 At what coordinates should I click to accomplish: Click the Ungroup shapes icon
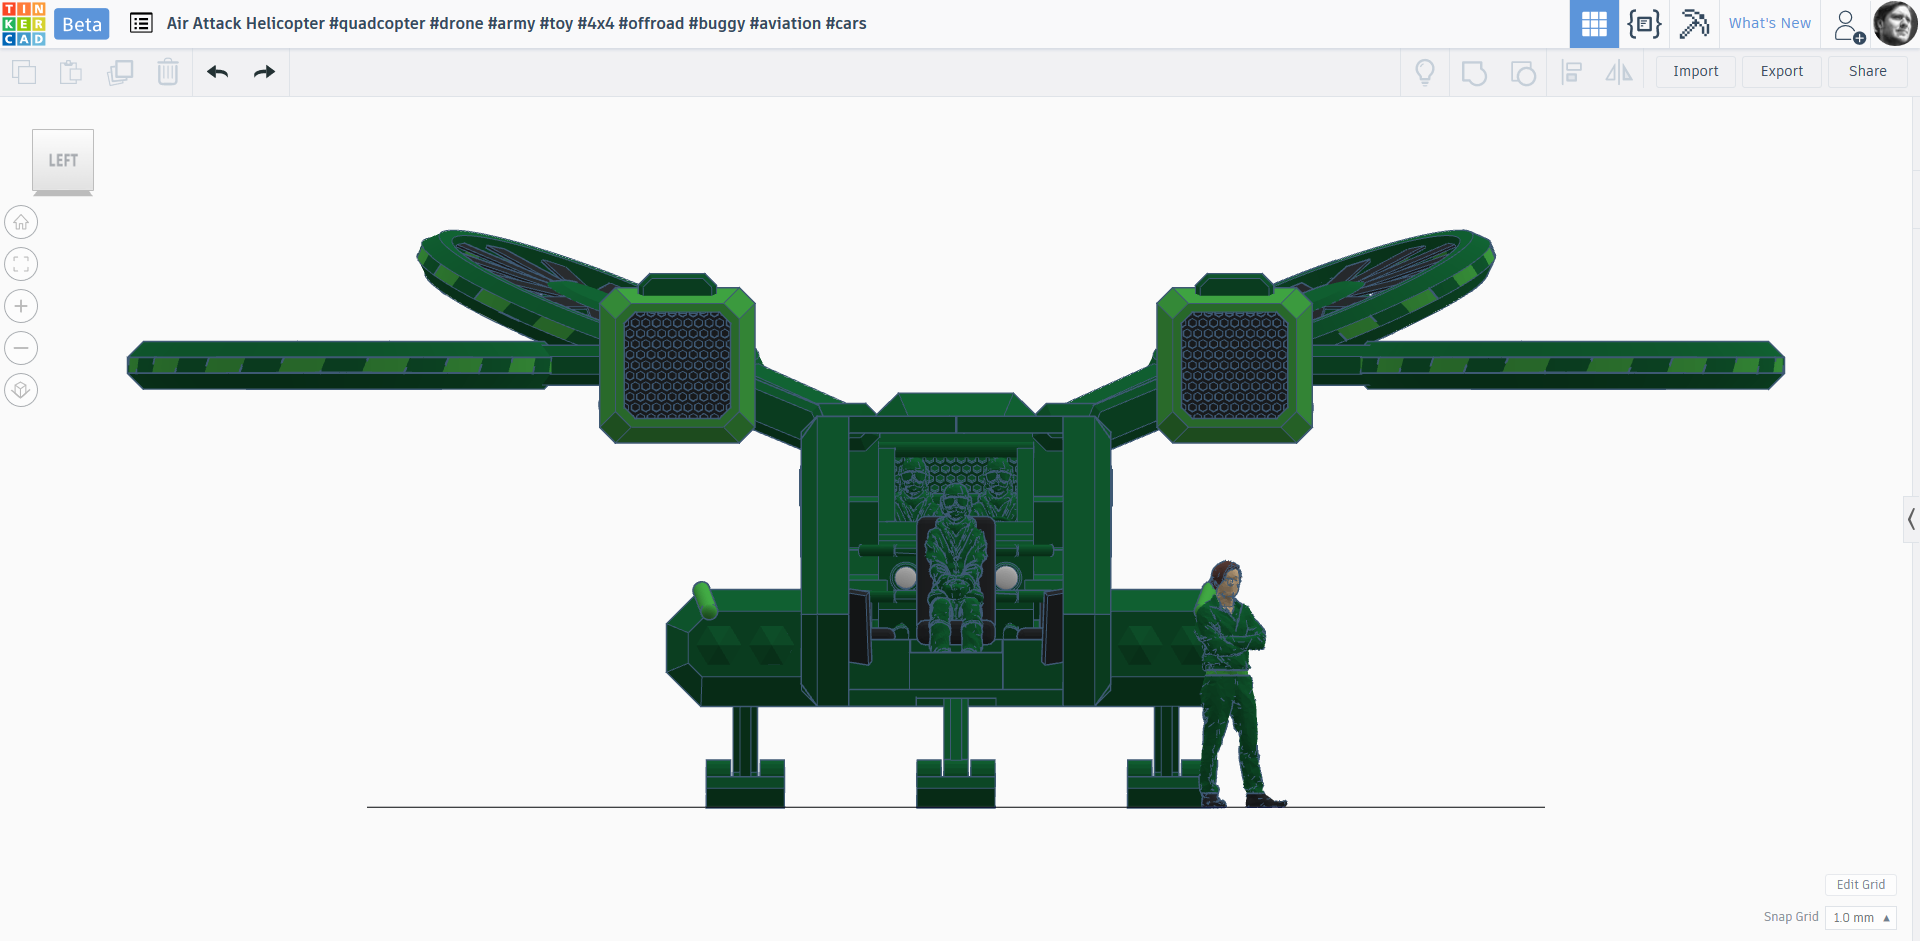pyautogui.click(x=1523, y=73)
